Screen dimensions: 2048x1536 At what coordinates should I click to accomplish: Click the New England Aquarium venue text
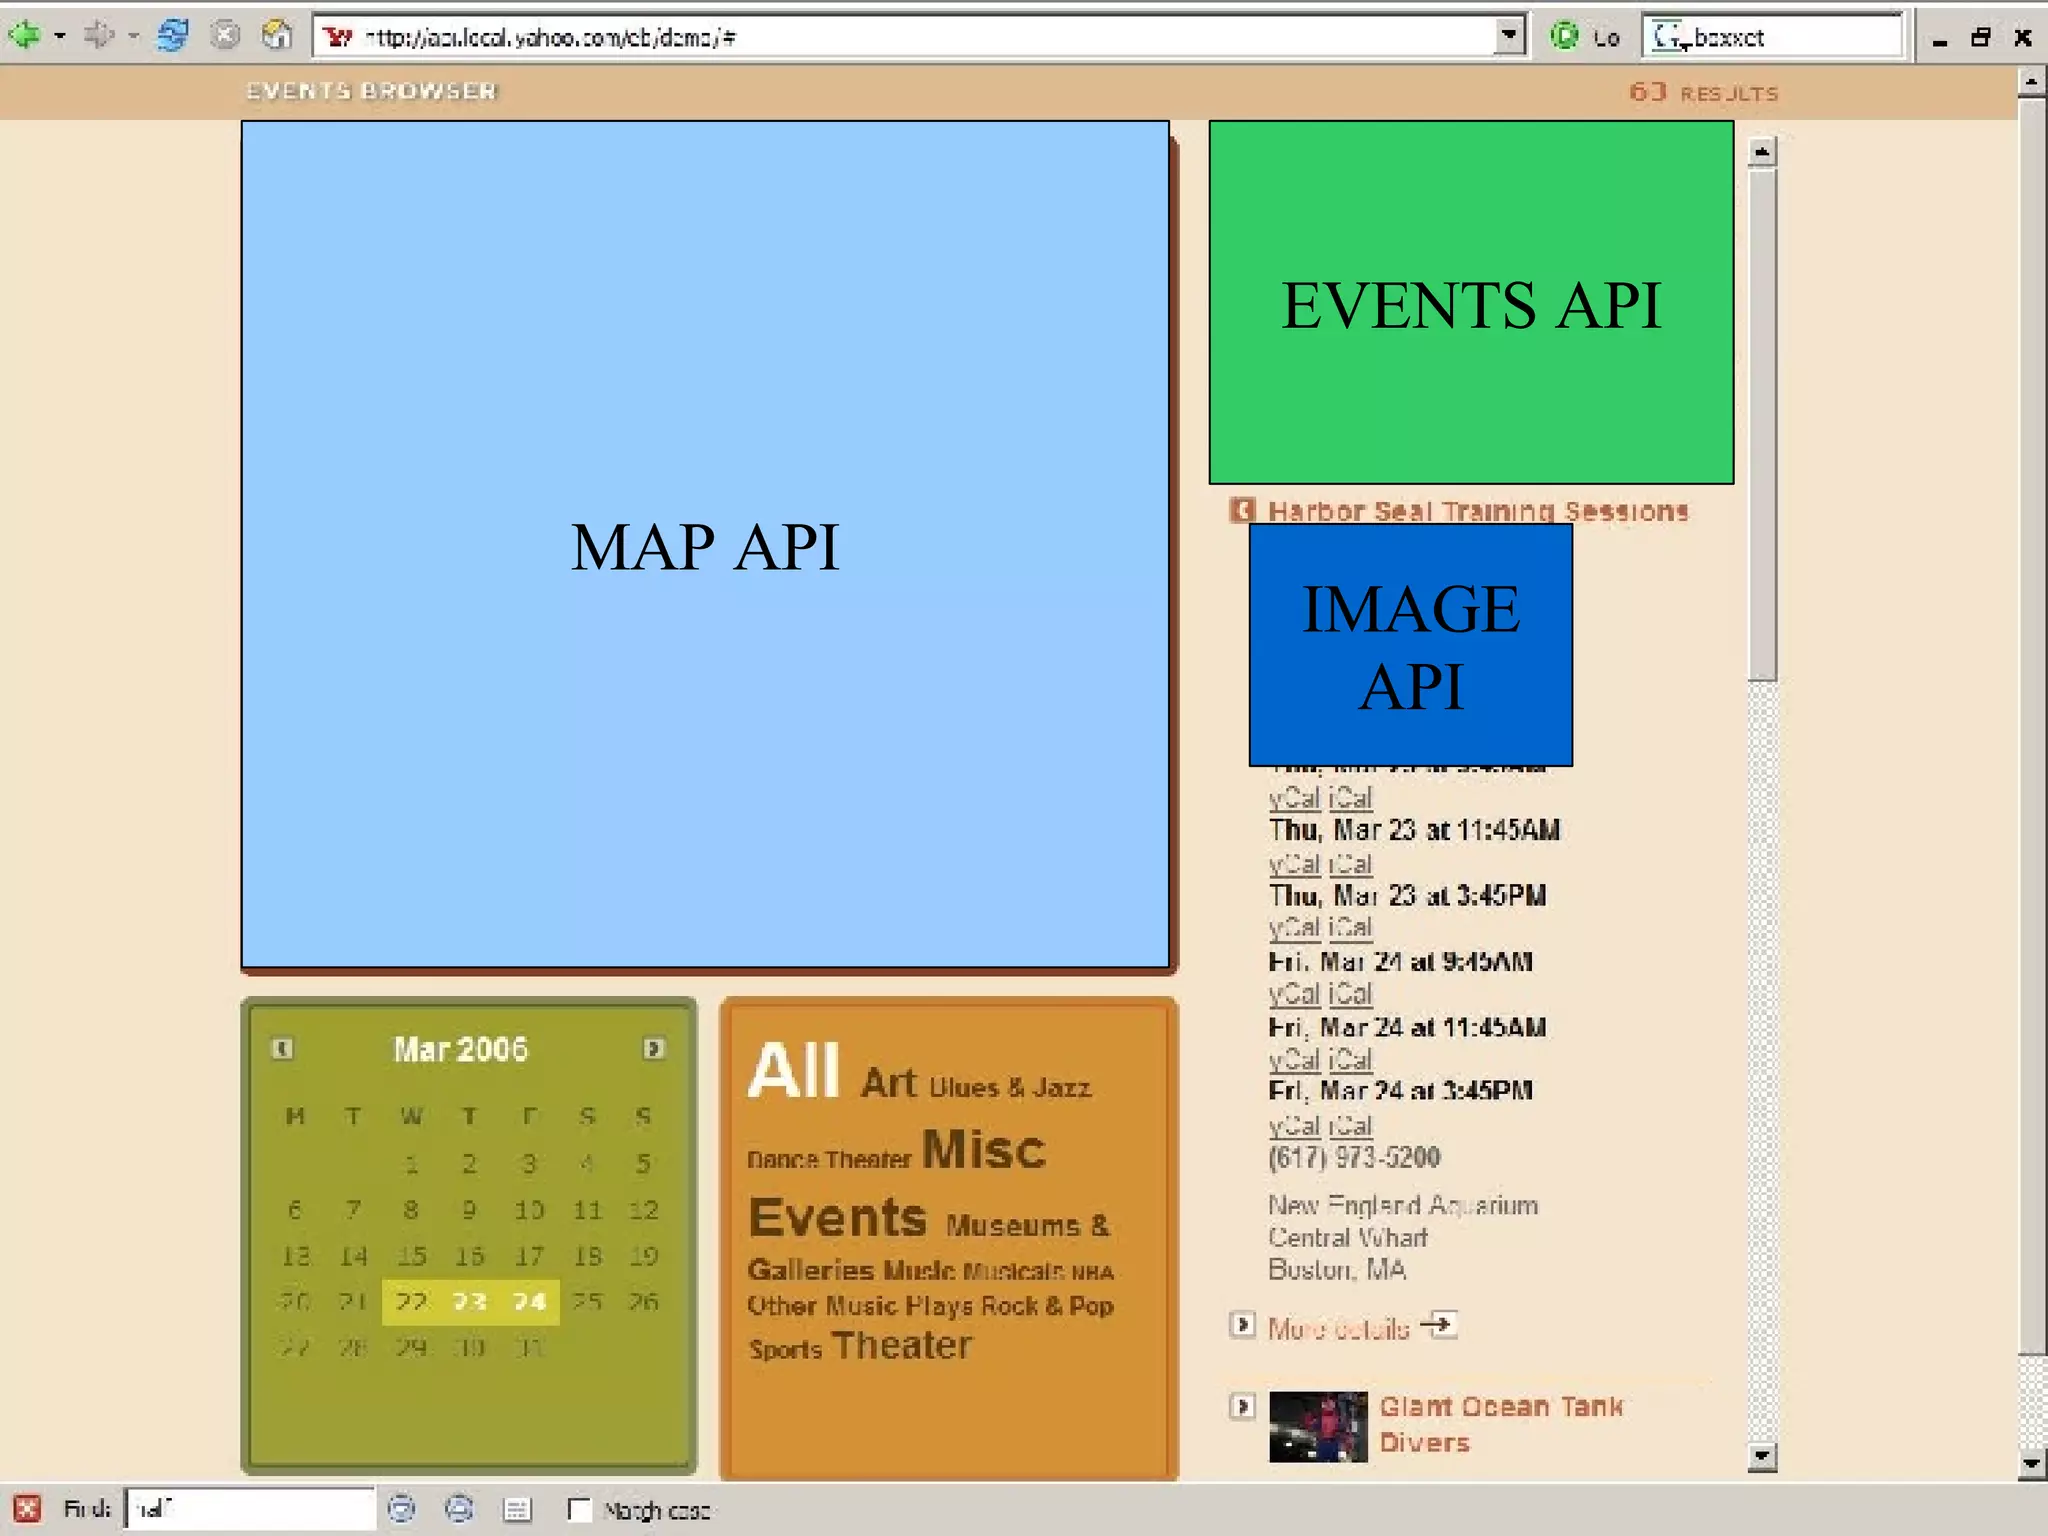coord(1403,1205)
